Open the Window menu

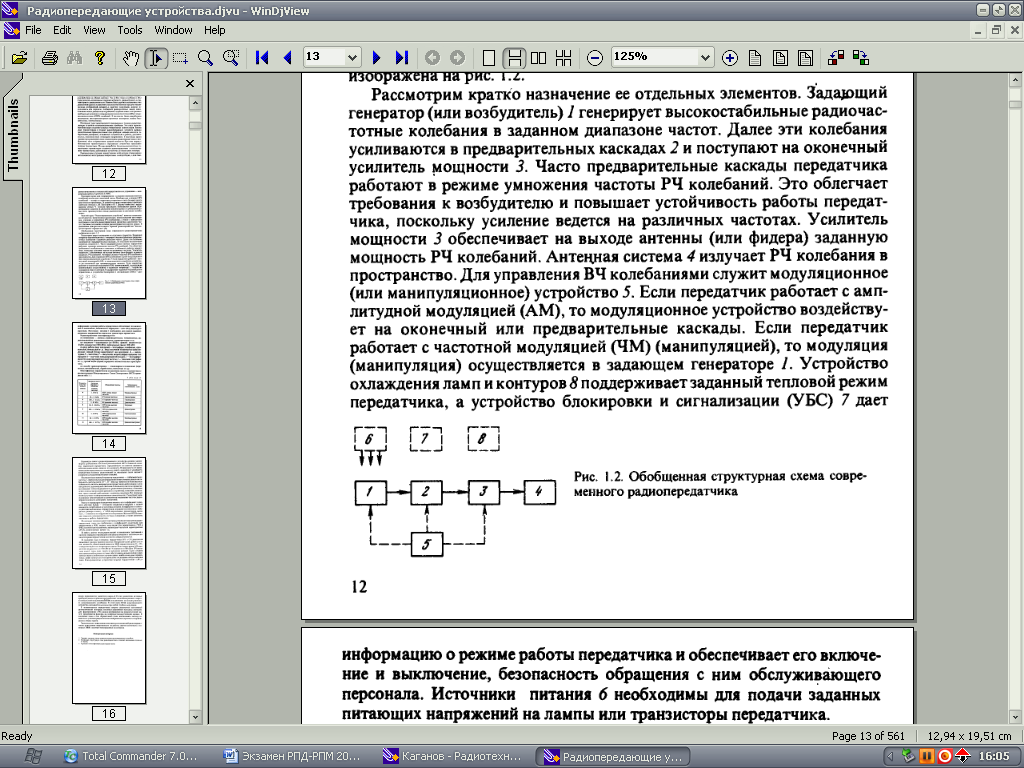(173, 30)
